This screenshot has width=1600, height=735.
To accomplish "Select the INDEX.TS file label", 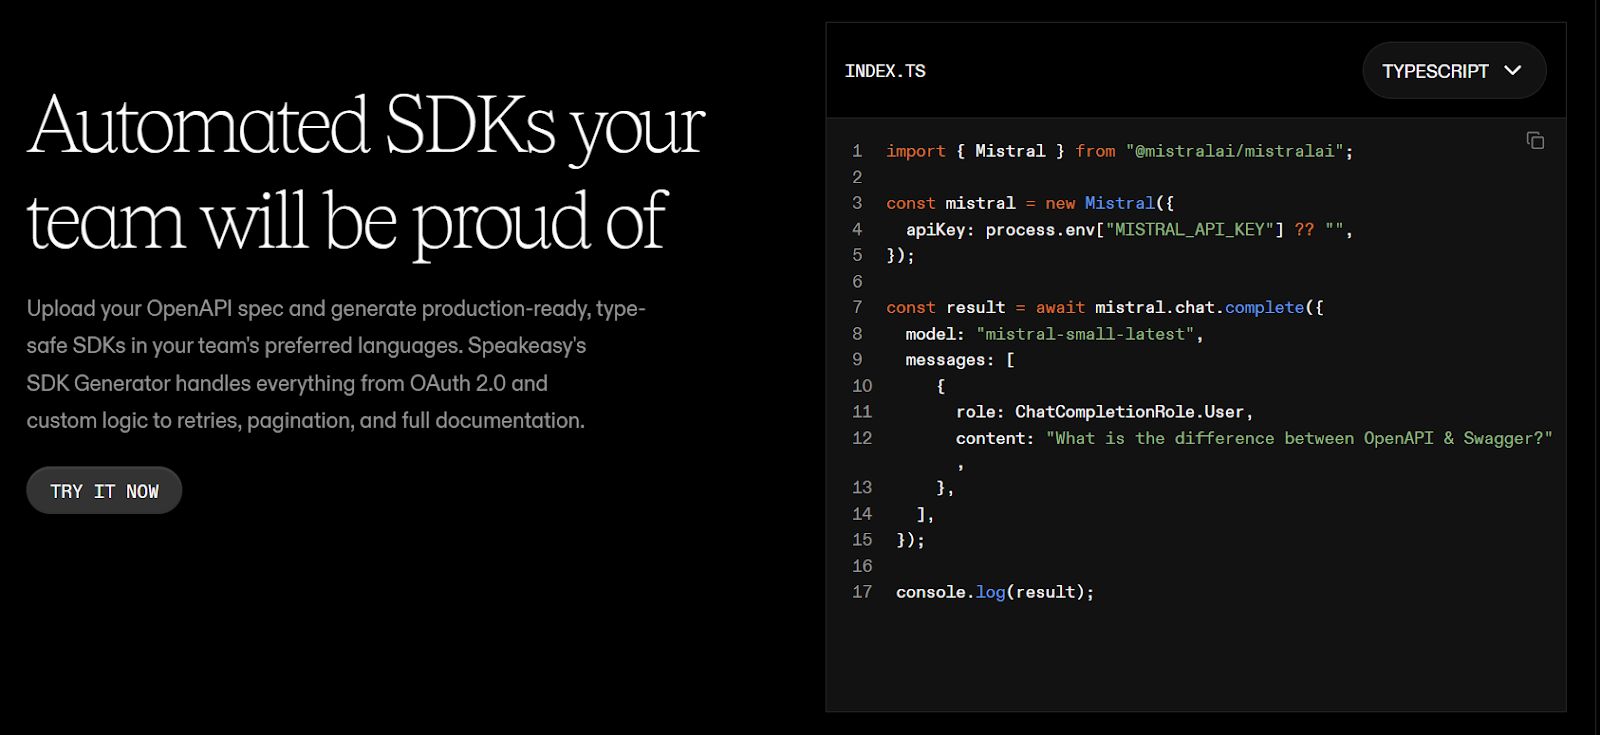I will [885, 71].
